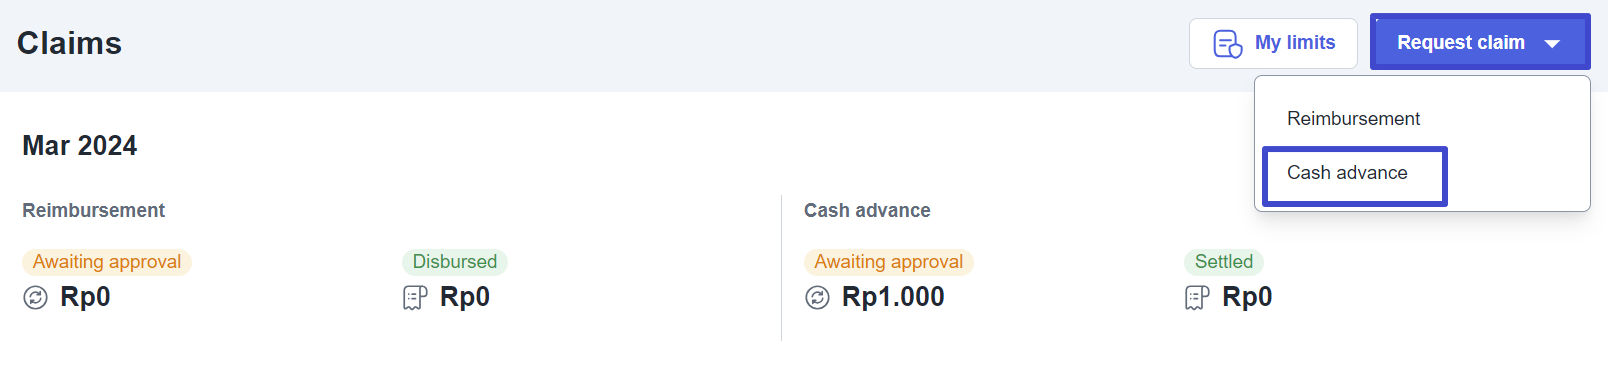The width and height of the screenshot is (1608, 374).
Task: Click the Disbursed status badge
Action: 455,262
